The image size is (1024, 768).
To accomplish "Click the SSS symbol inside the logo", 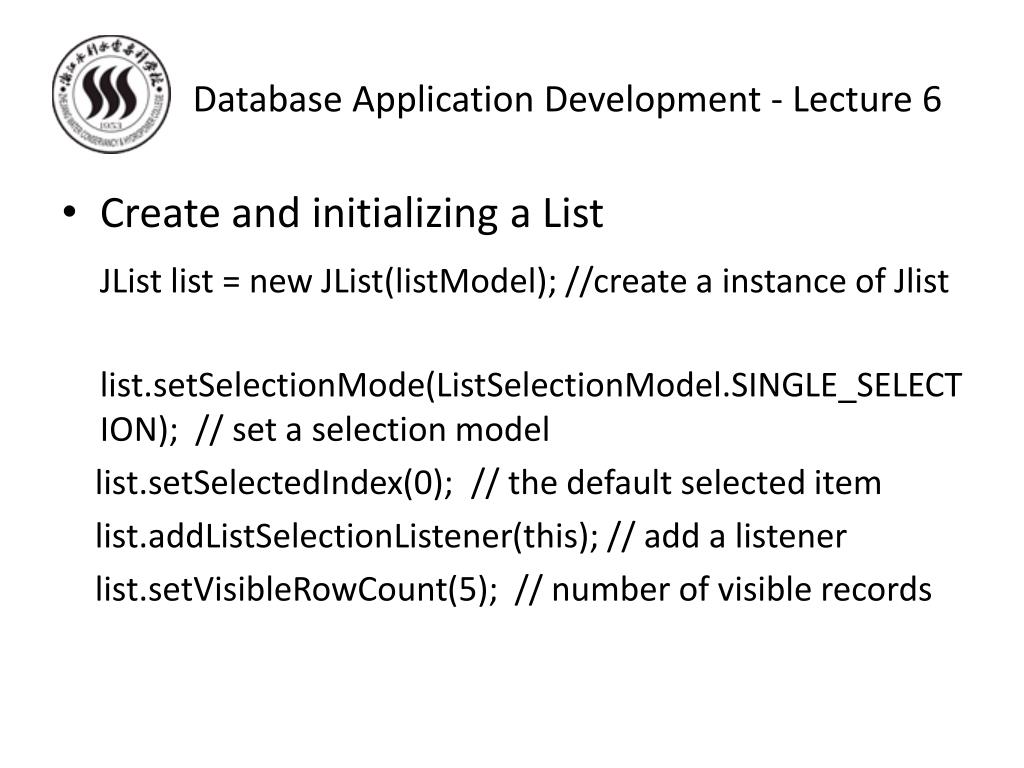I will pyautogui.click(x=110, y=93).
